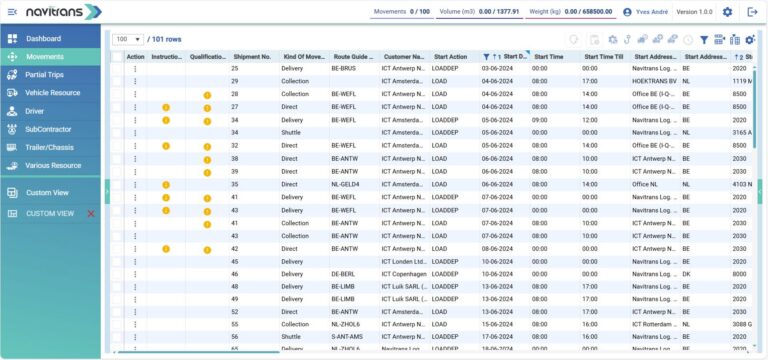The image size is (768, 360).
Task: Click the Navitrans logo
Action: coord(64,12)
